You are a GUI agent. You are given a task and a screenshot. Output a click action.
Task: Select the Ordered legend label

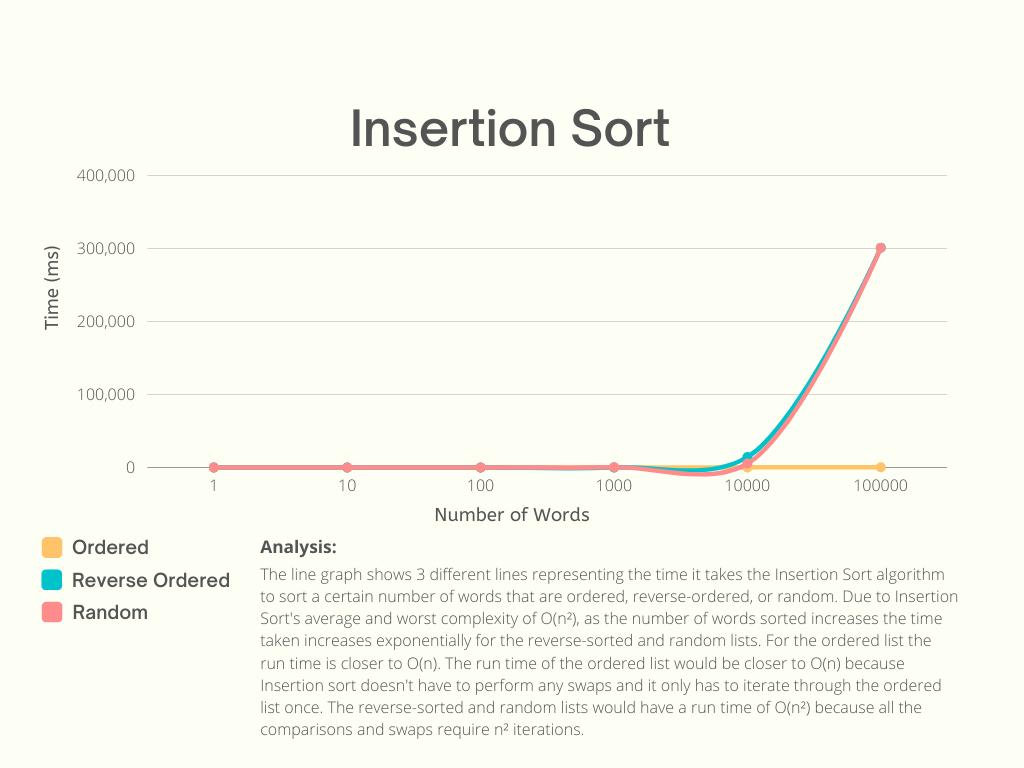pos(110,547)
